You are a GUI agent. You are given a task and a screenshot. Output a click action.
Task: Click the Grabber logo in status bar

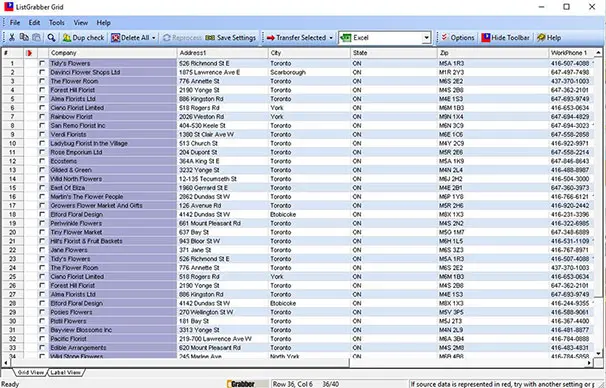point(241,384)
